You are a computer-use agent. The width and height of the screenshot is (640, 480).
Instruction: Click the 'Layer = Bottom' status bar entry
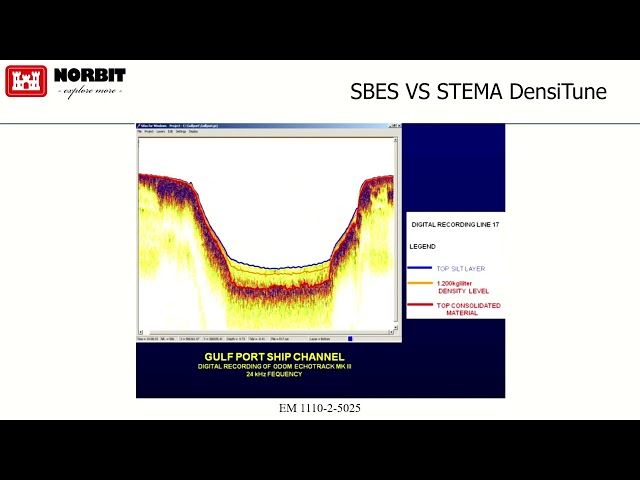320,339
